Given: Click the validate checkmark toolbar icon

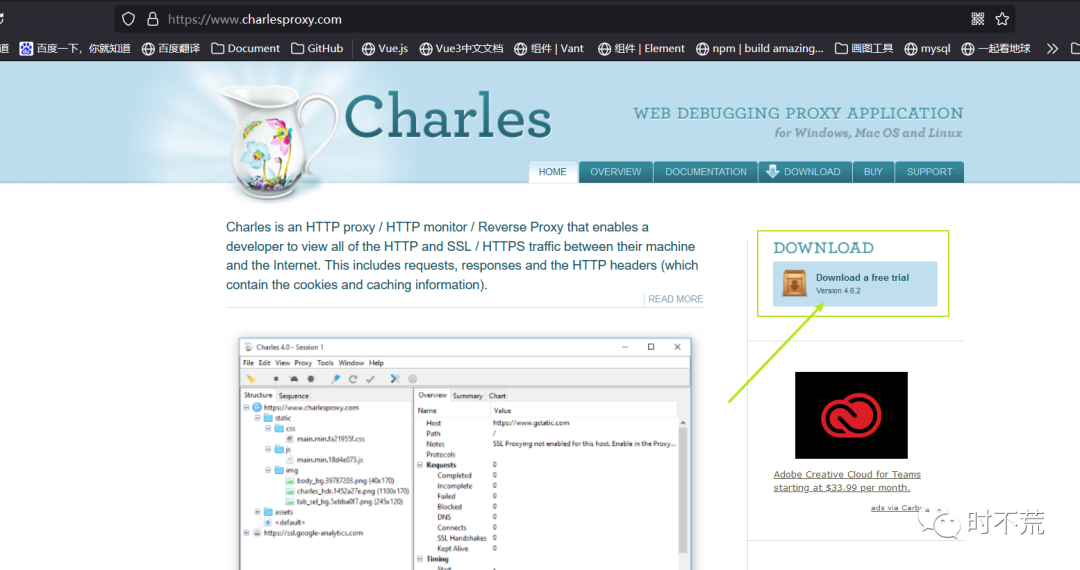Looking at the screenshot, I should (370, 379).
